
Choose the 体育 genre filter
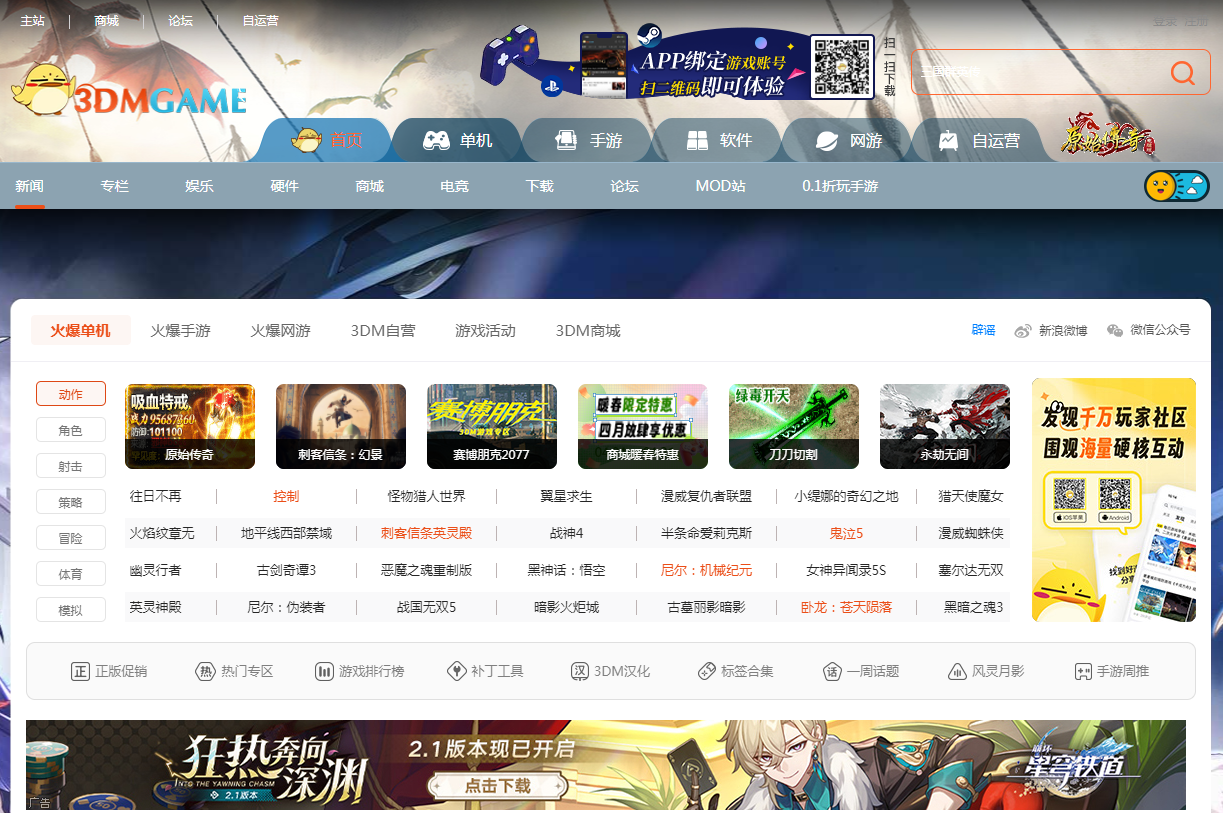(71, 574)
